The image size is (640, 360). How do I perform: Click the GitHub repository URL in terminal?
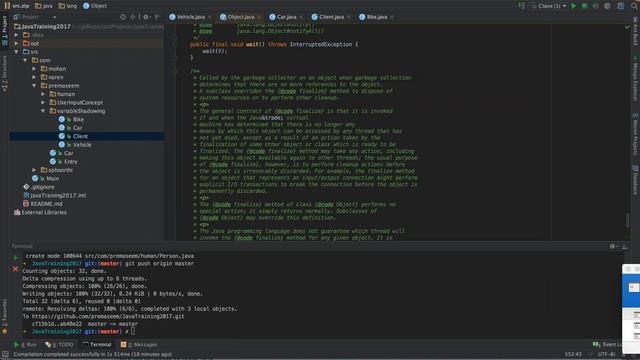click(108, 316)
